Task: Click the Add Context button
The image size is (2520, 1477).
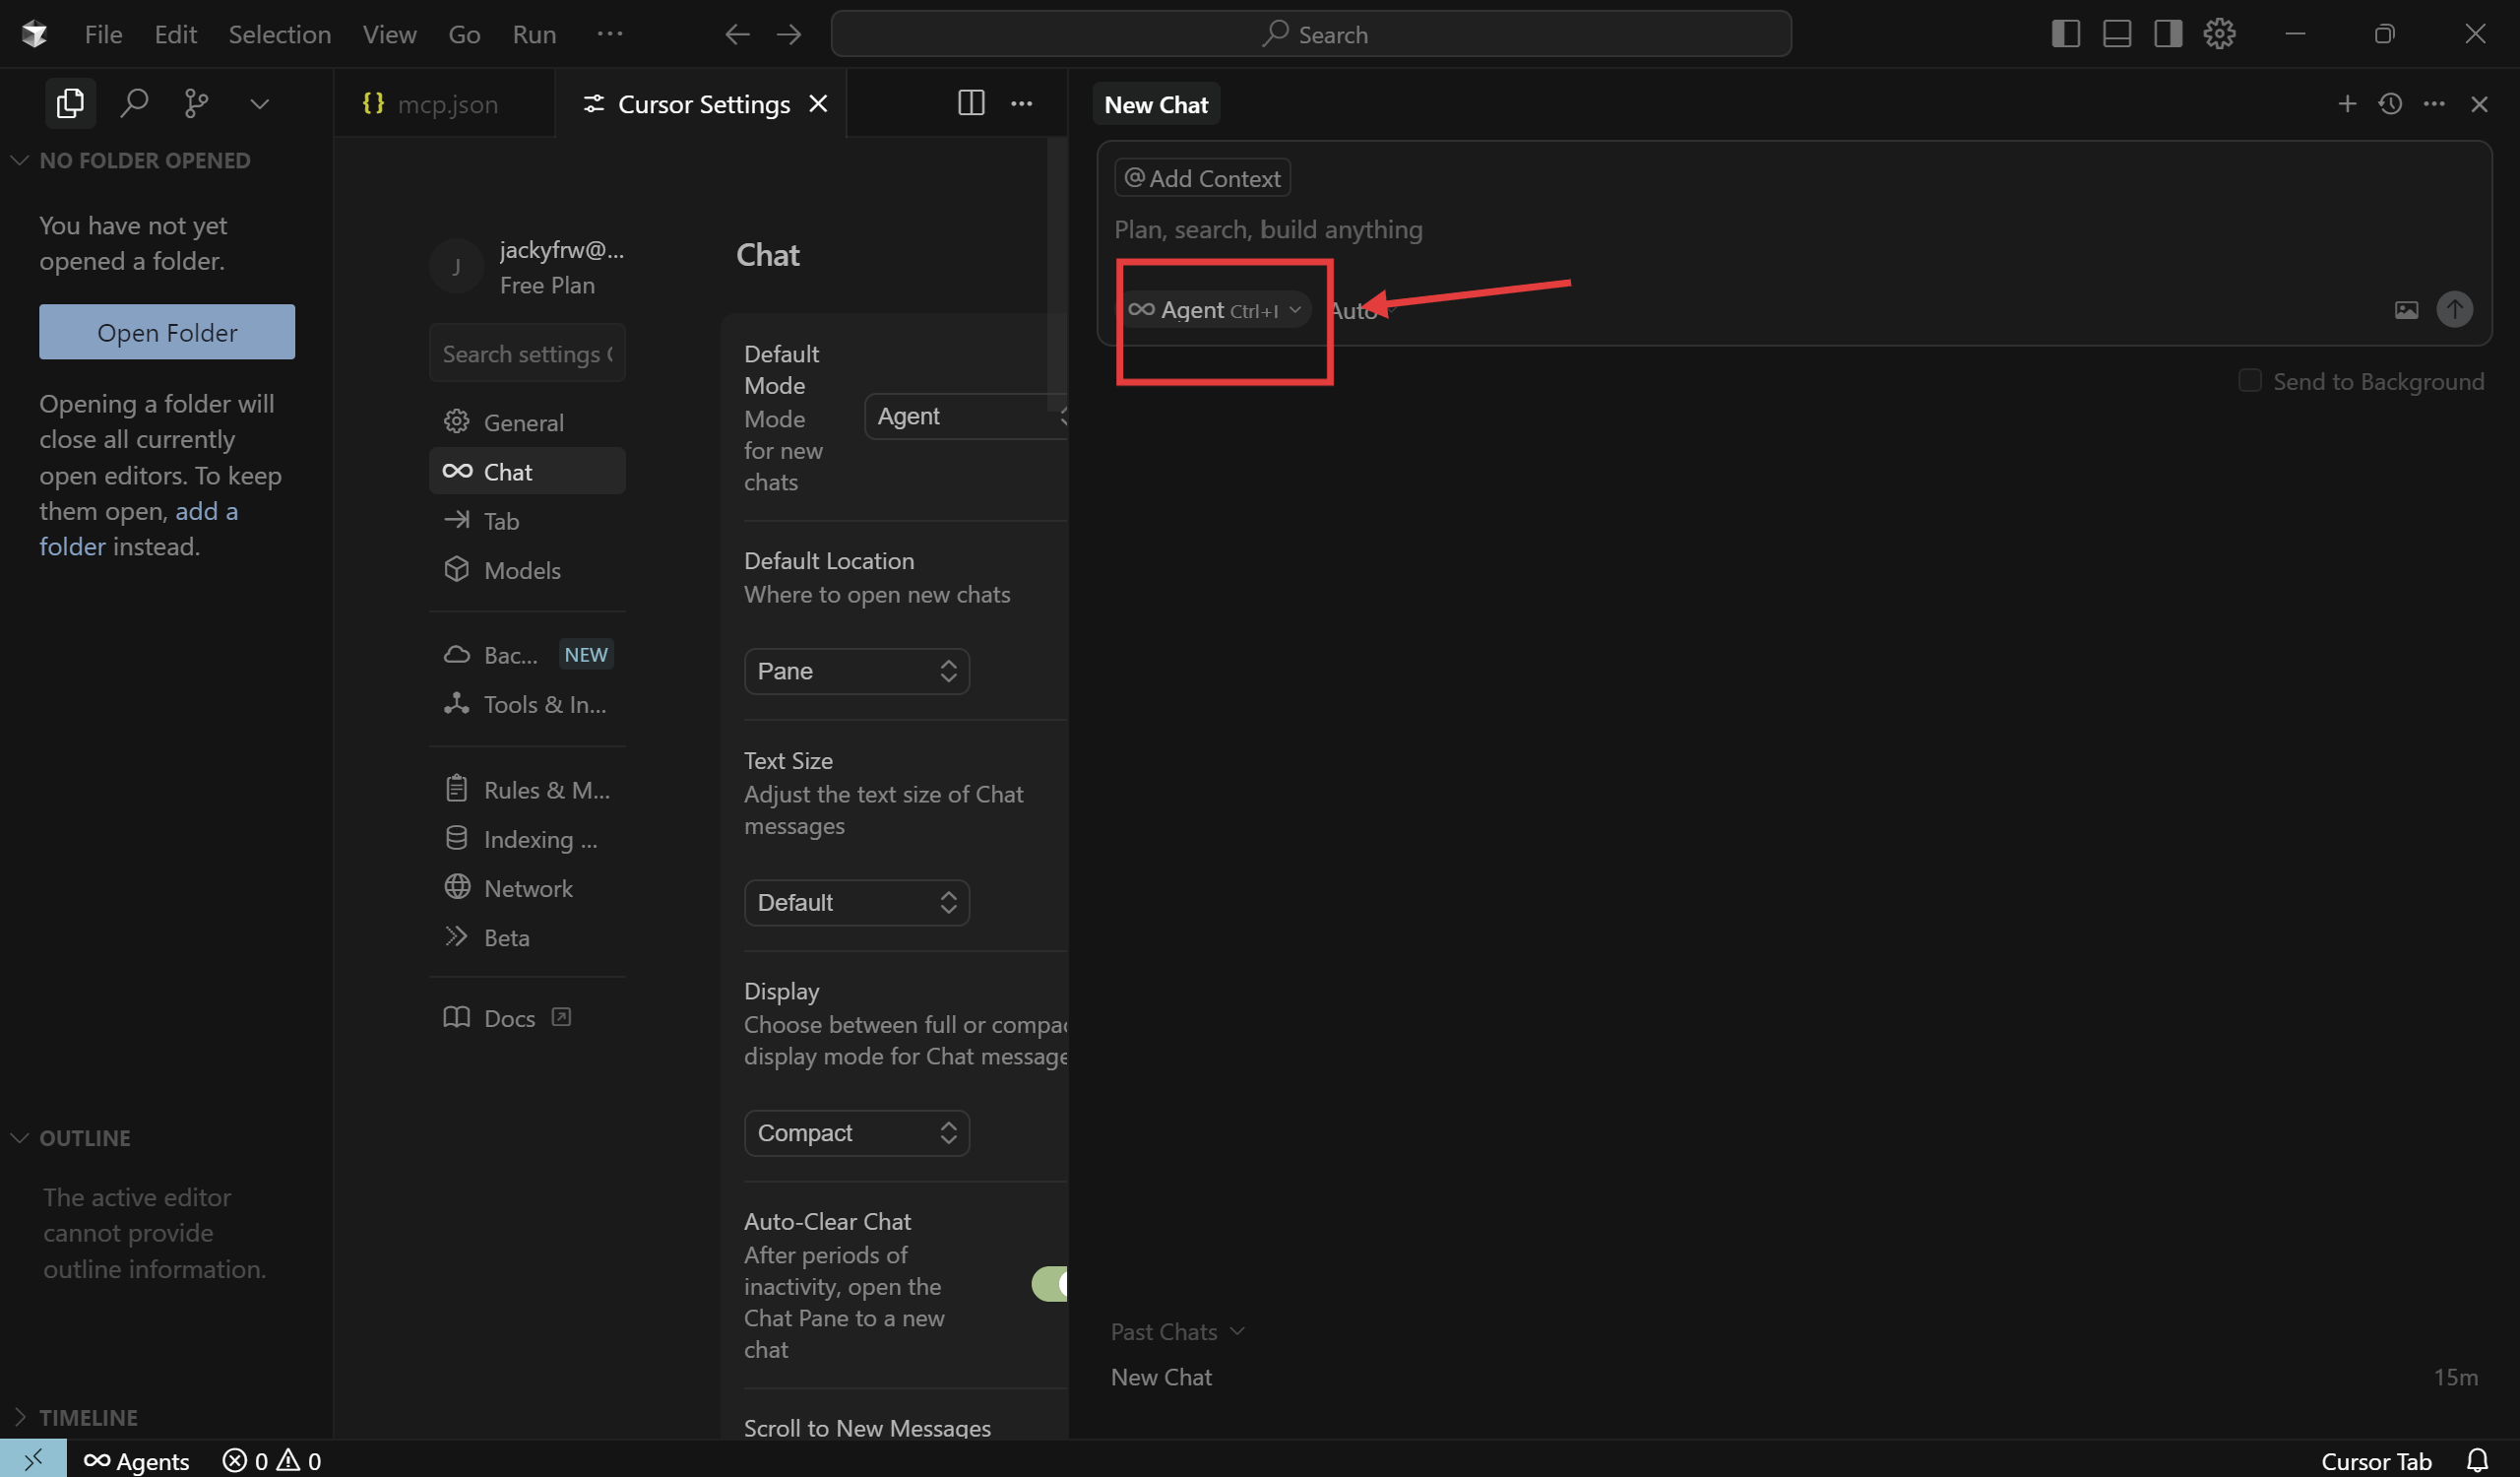Action: [1202, 178]
